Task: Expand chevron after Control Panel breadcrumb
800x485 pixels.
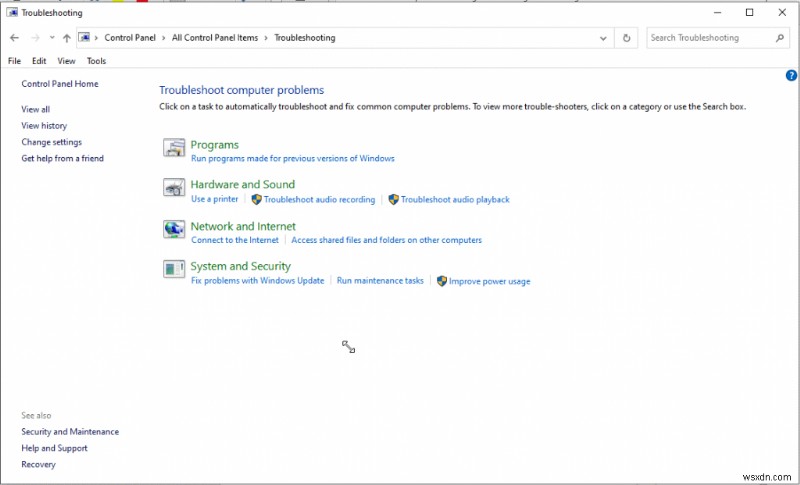Action: point(164,38)
